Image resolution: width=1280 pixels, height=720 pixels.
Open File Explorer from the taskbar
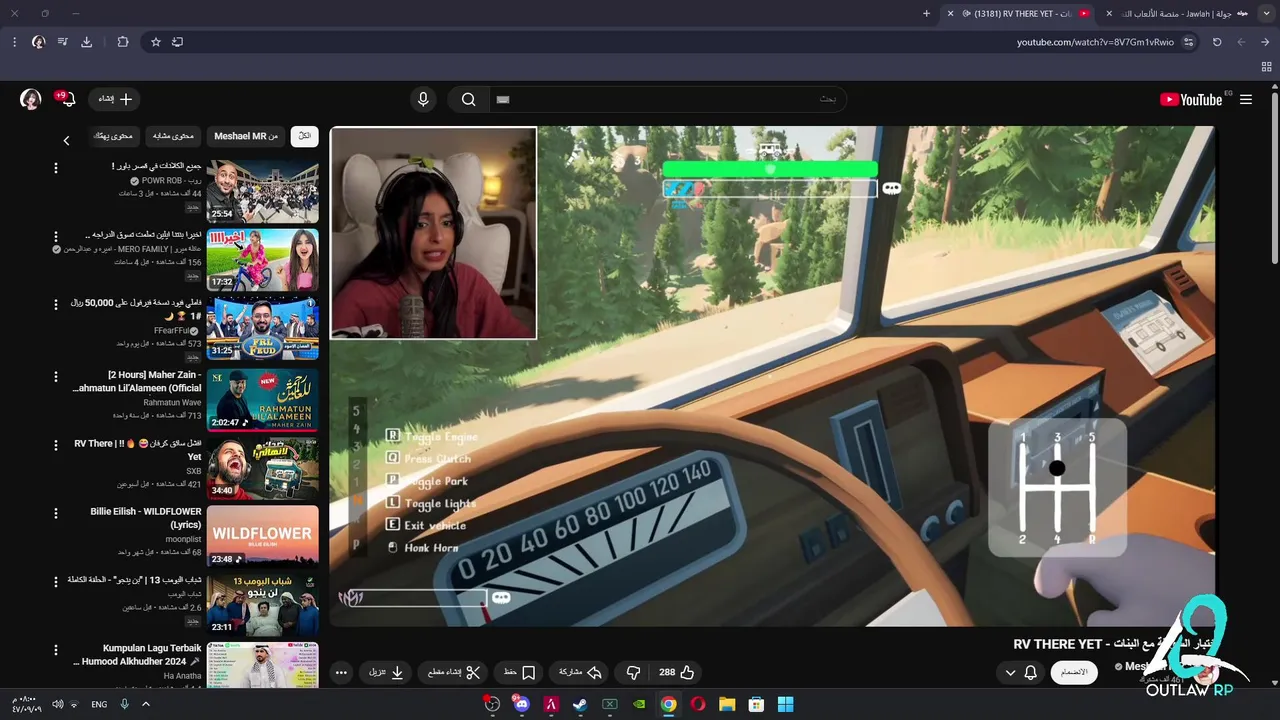[x=727, y=704]
